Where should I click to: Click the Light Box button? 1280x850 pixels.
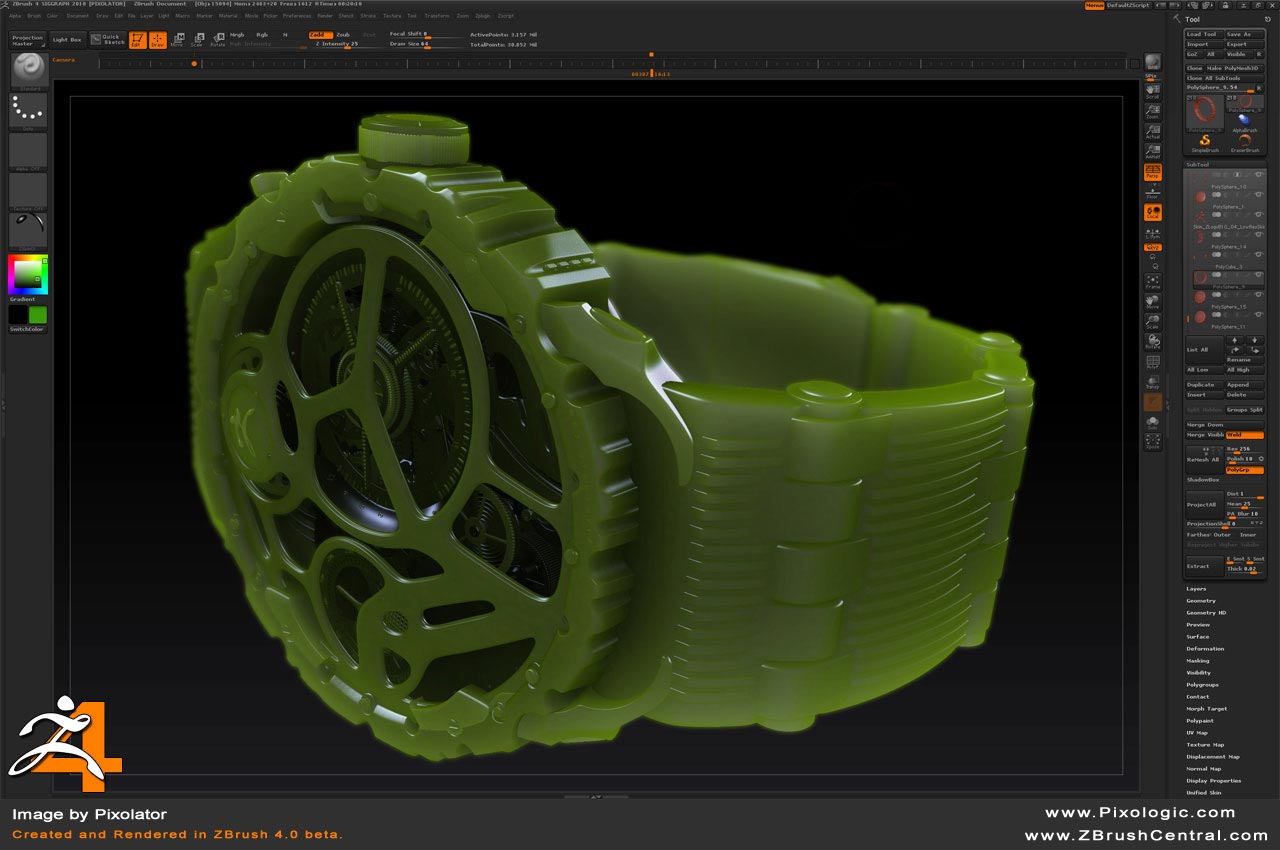(x=67, y=40)
